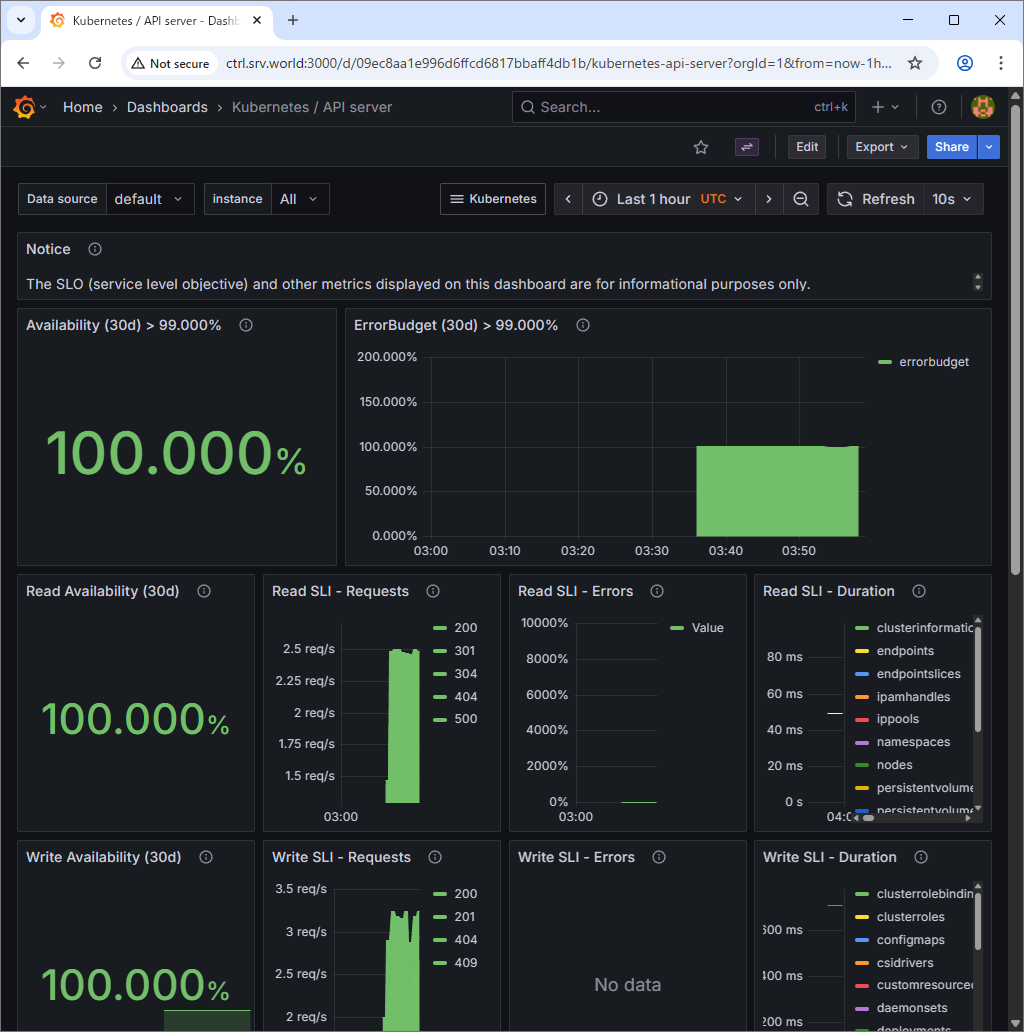Click the green legend swatch for Value
This screenshot has height=1032, width=1024.
click(677, 628)
